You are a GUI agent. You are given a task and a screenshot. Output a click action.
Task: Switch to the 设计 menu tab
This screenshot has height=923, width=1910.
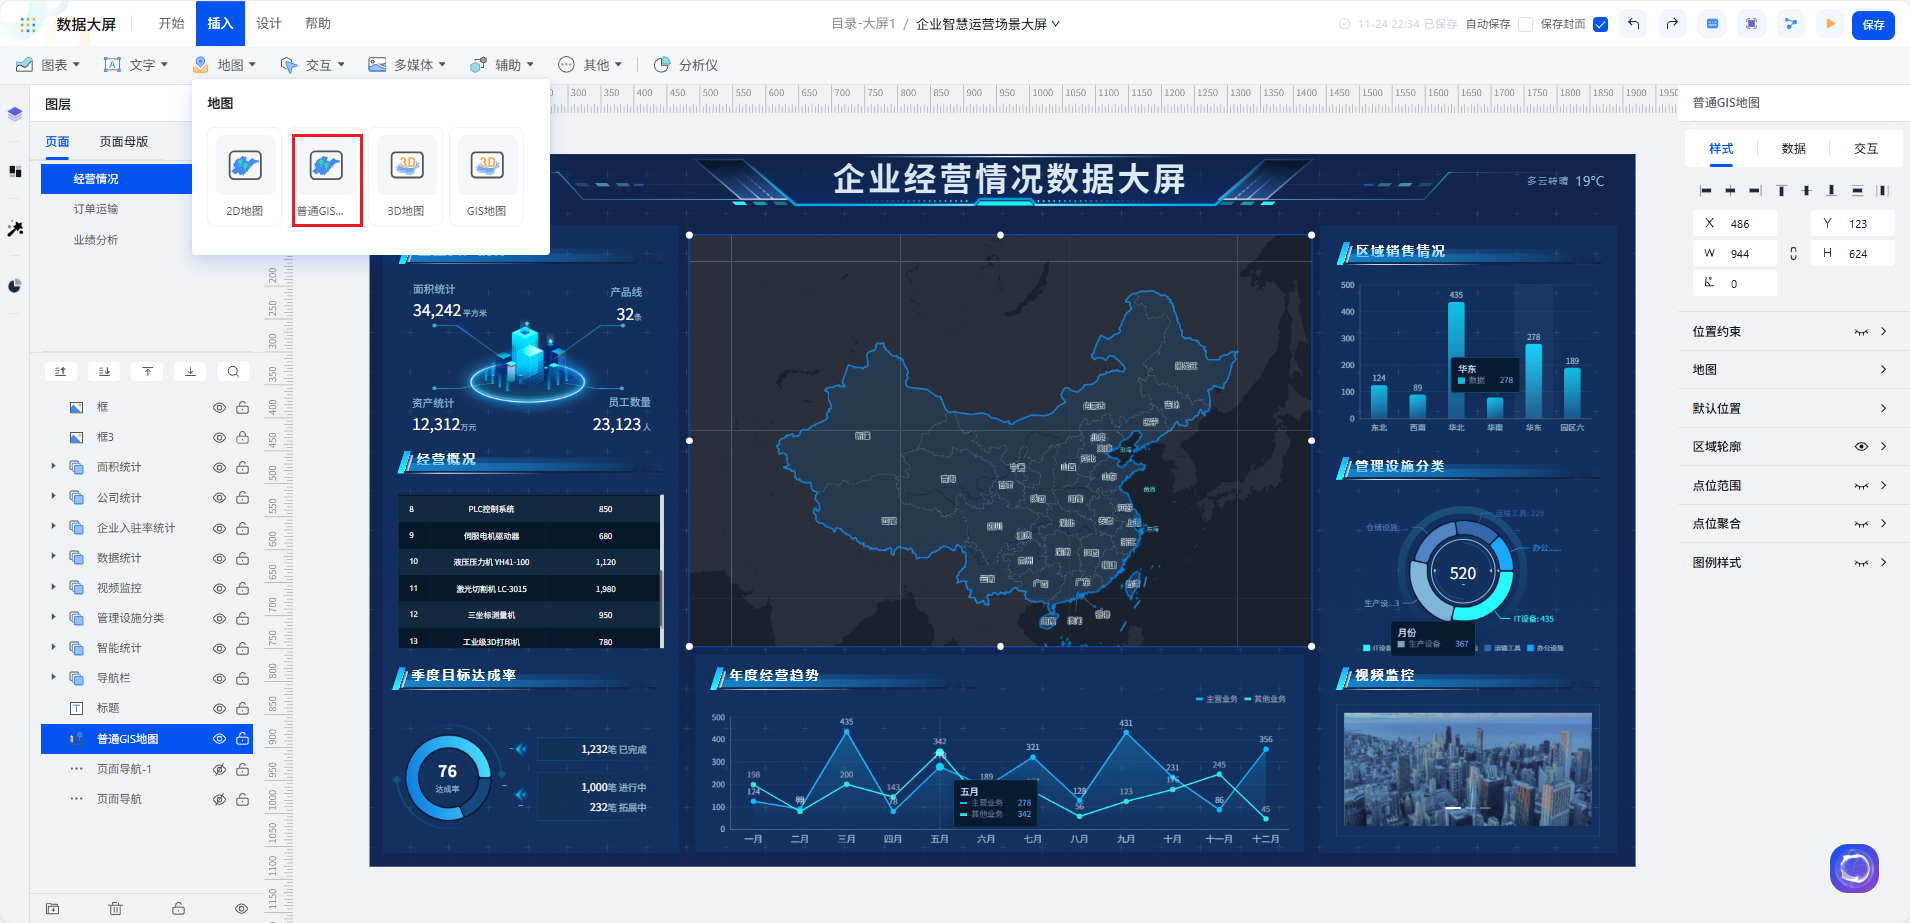(269, 24)
